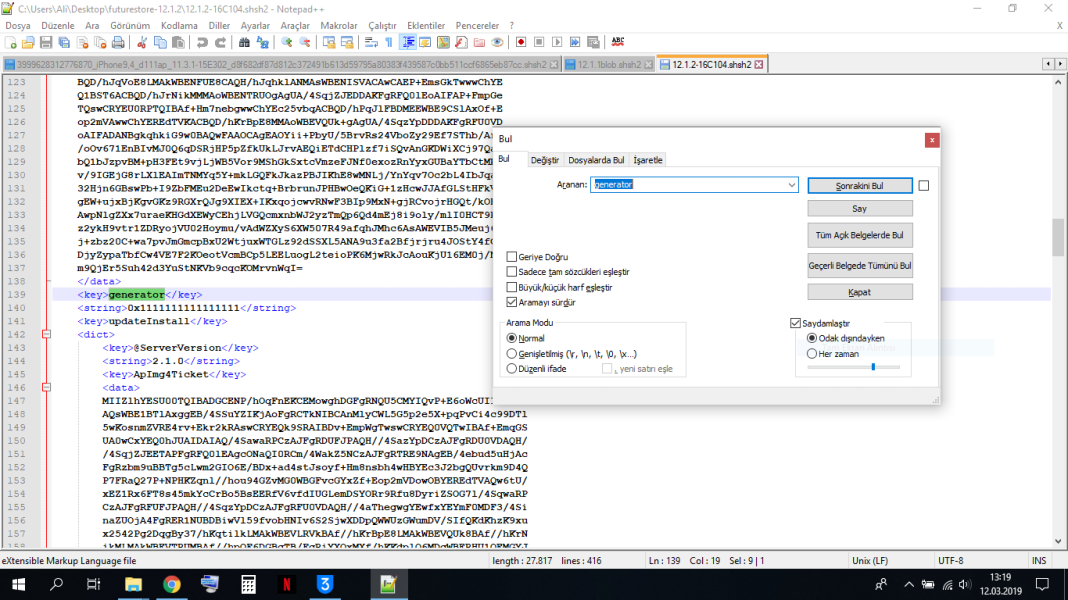Click the Undo arrow icon
1068x600 pixels.
click(202, 42)
